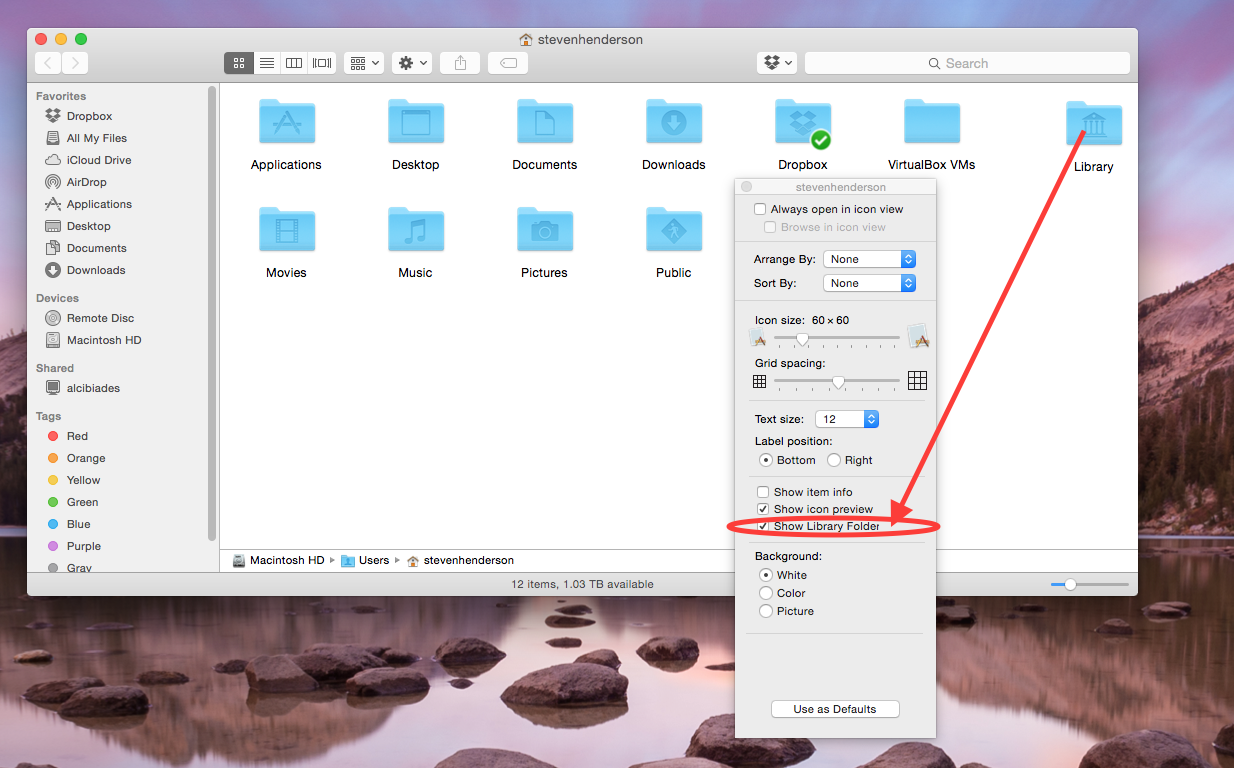Click the Share toolbar icon
The image size is (1234, 768).
click(460, 63)
